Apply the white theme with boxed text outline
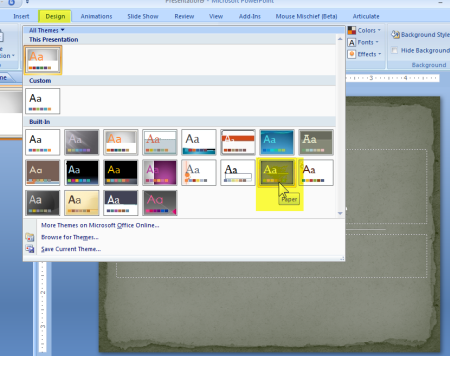This screenshot has width=450, height=365. point(238,173)
